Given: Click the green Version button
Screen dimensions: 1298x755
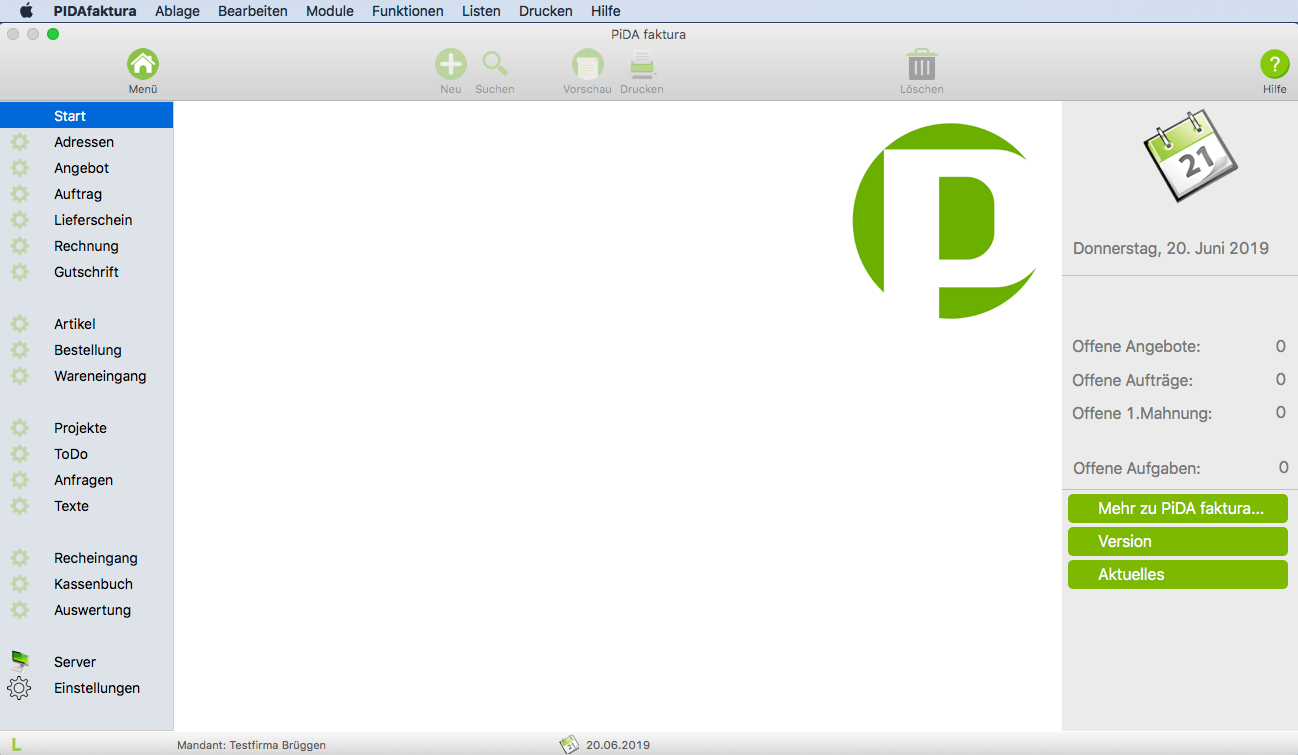Looking at the screenshot, I should (x=1178, y=541).
